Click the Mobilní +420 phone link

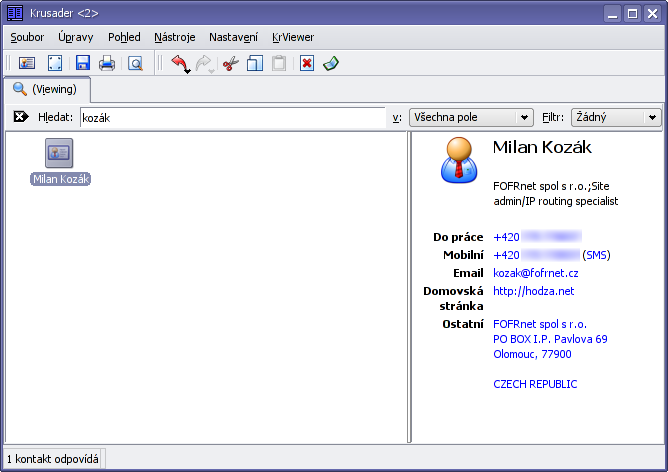click(536, 255)
